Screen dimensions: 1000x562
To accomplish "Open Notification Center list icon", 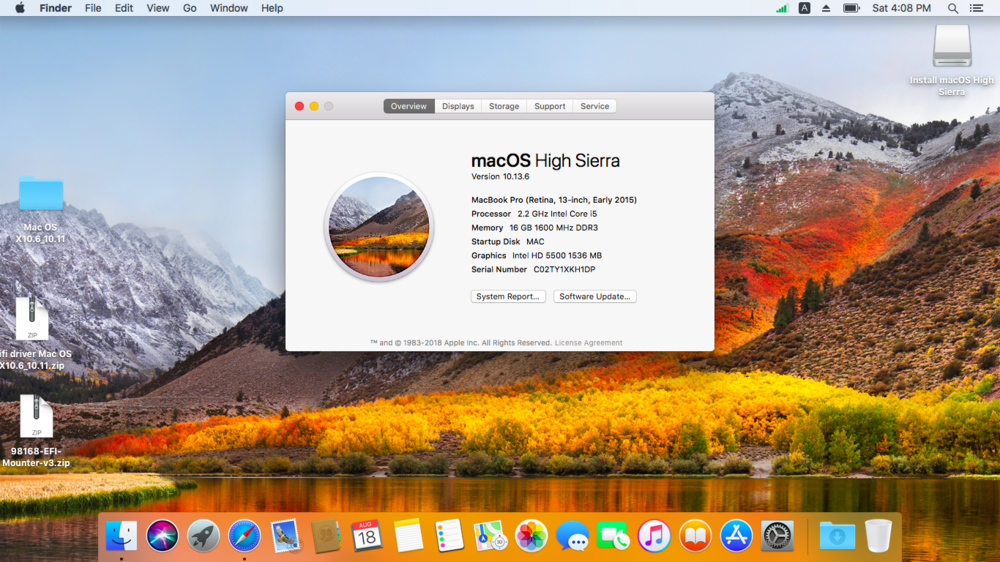I will point(979,8).
